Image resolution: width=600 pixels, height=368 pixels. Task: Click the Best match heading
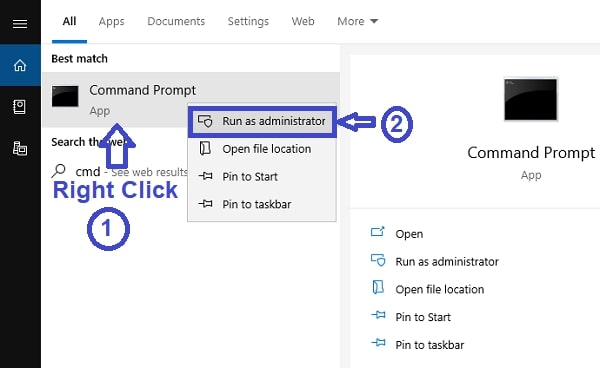79,59
